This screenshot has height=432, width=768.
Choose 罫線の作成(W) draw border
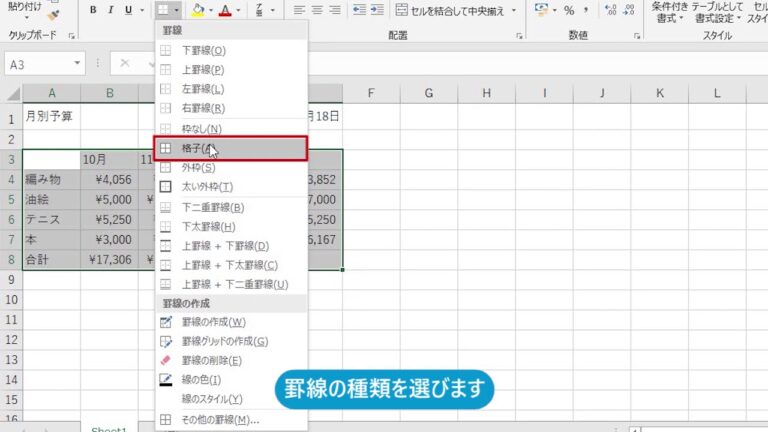pos(231,322)
